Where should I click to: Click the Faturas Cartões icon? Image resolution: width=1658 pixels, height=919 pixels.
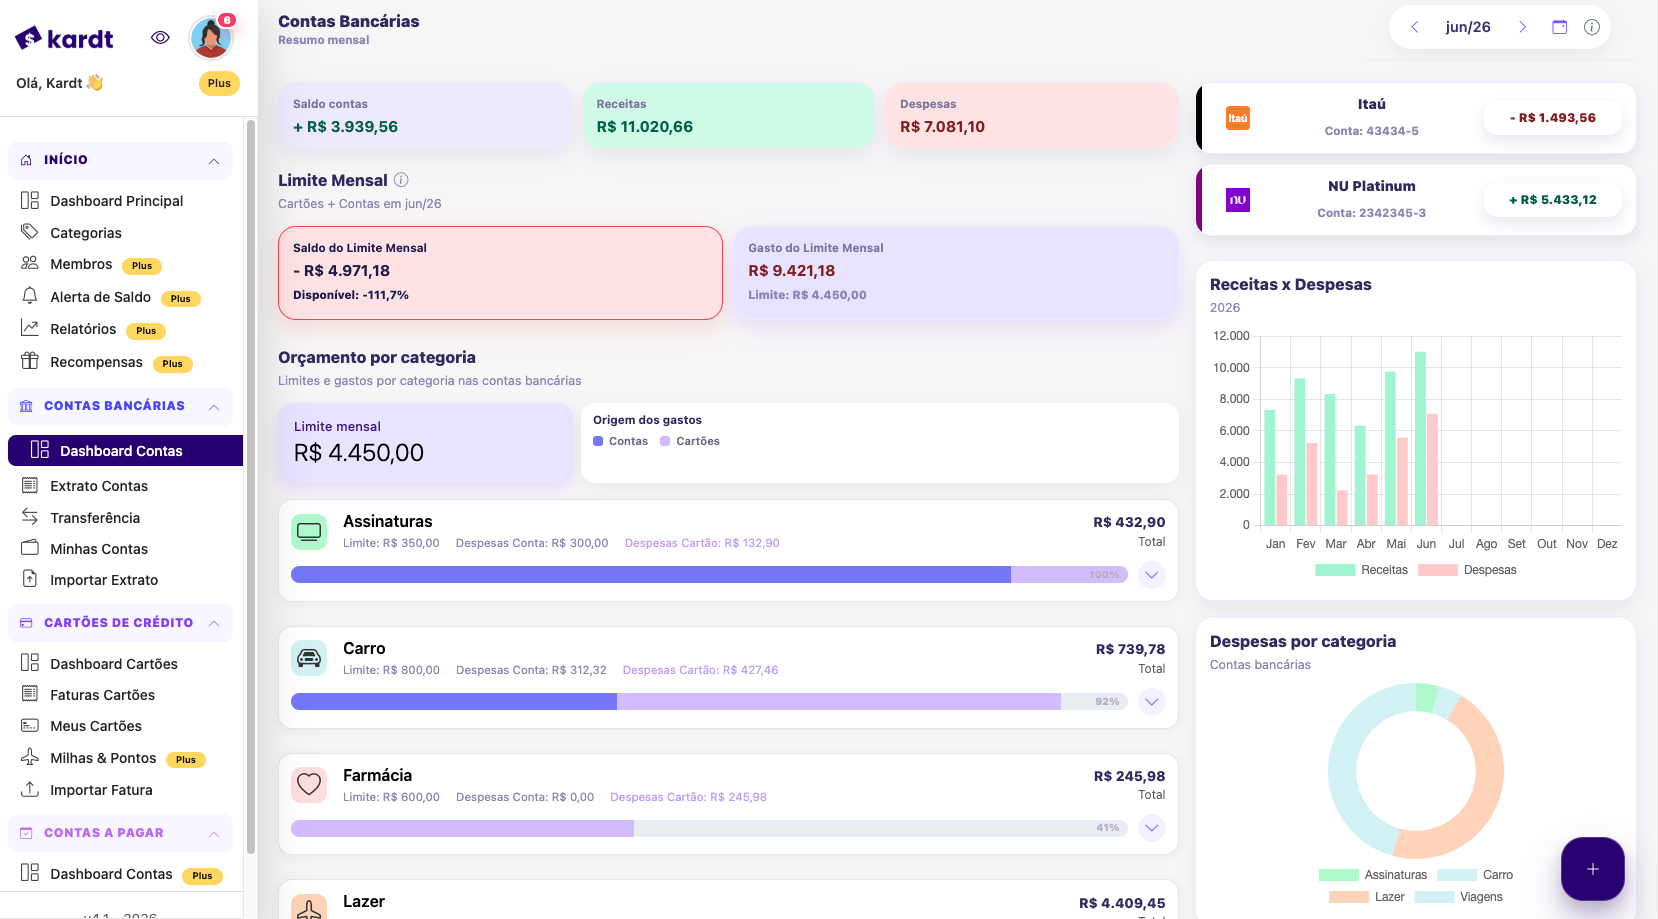(x=30, y=694)
